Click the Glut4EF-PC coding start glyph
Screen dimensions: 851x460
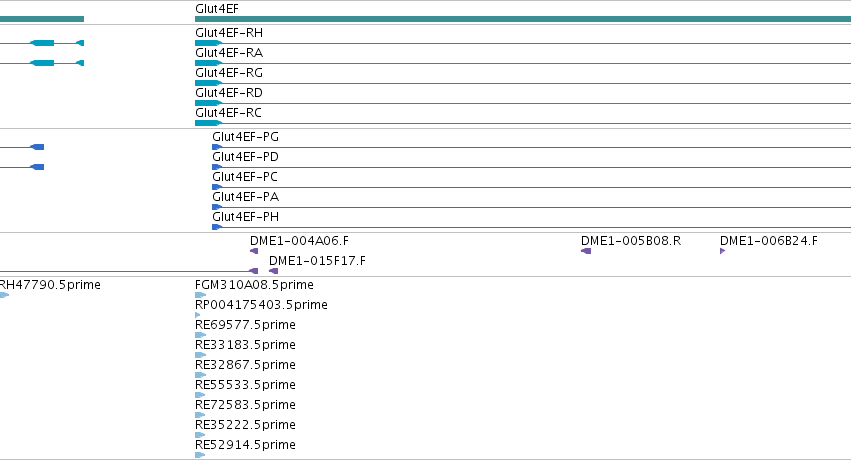point(217,187)
